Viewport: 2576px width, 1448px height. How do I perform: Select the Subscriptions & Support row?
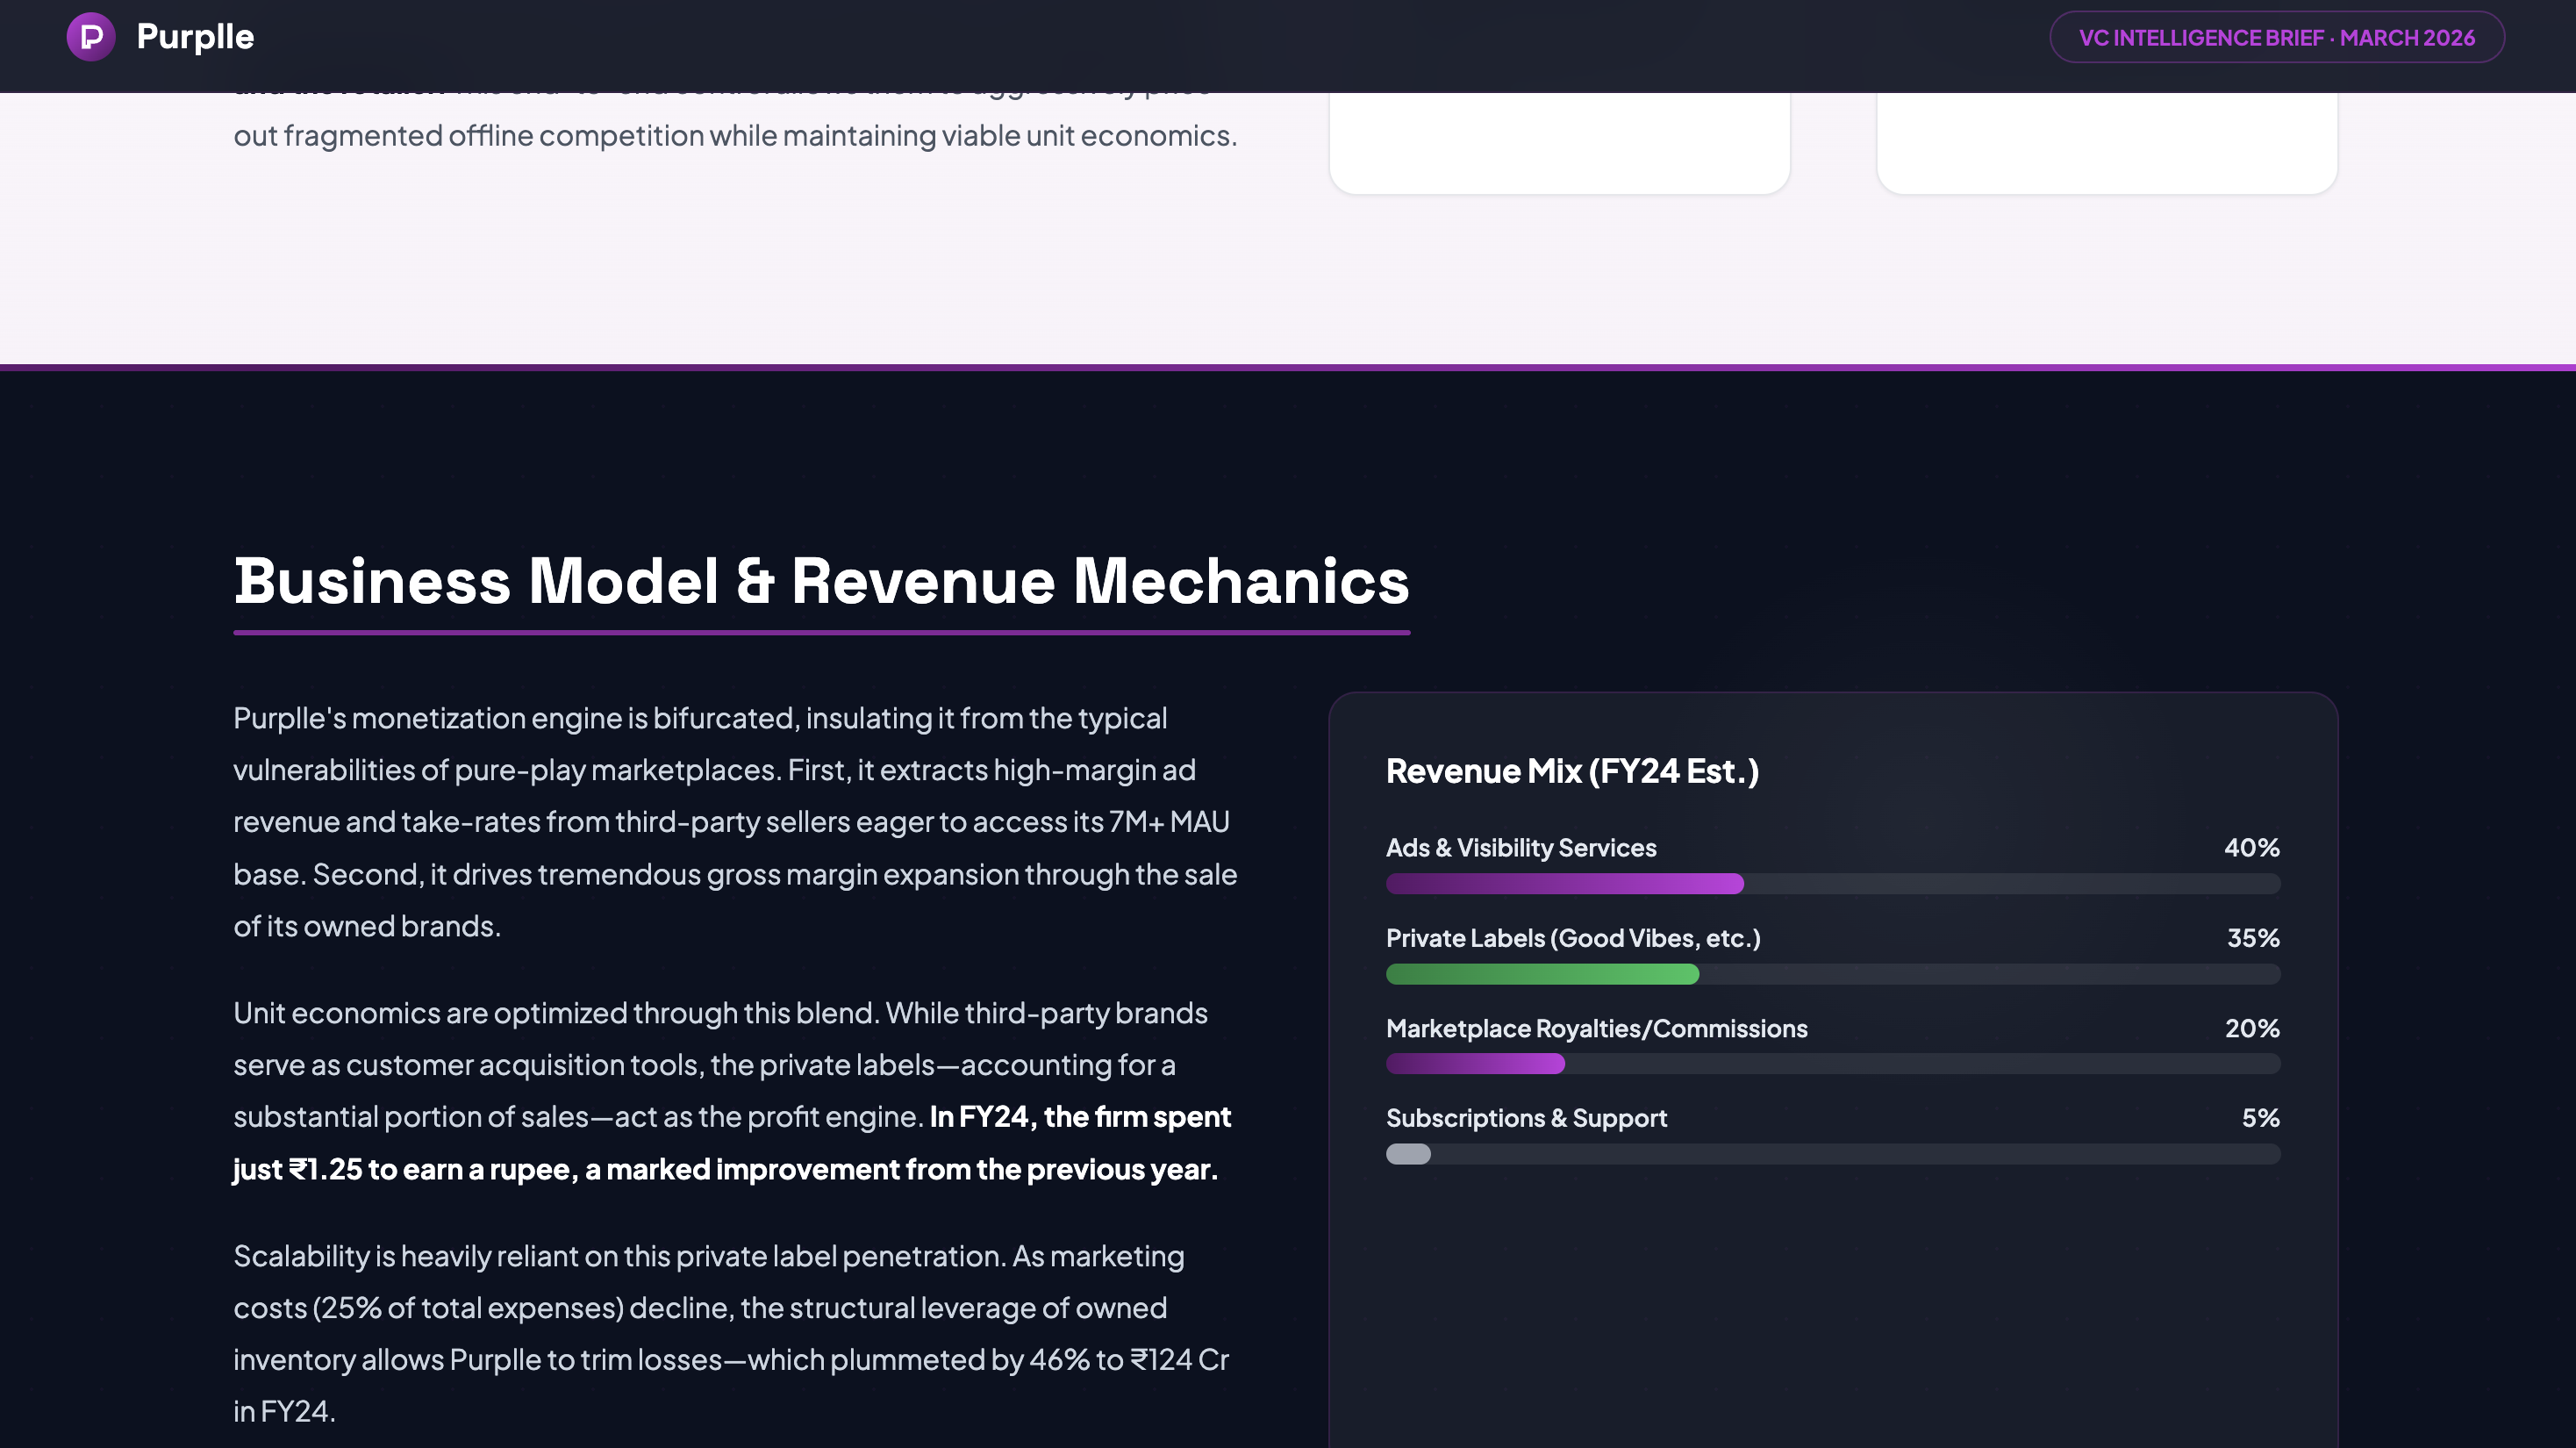[1526, 1118]
